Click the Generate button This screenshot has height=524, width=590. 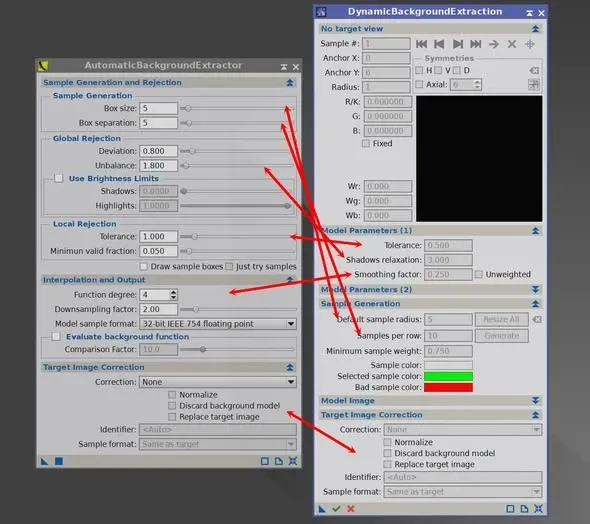tap(502, 335)
